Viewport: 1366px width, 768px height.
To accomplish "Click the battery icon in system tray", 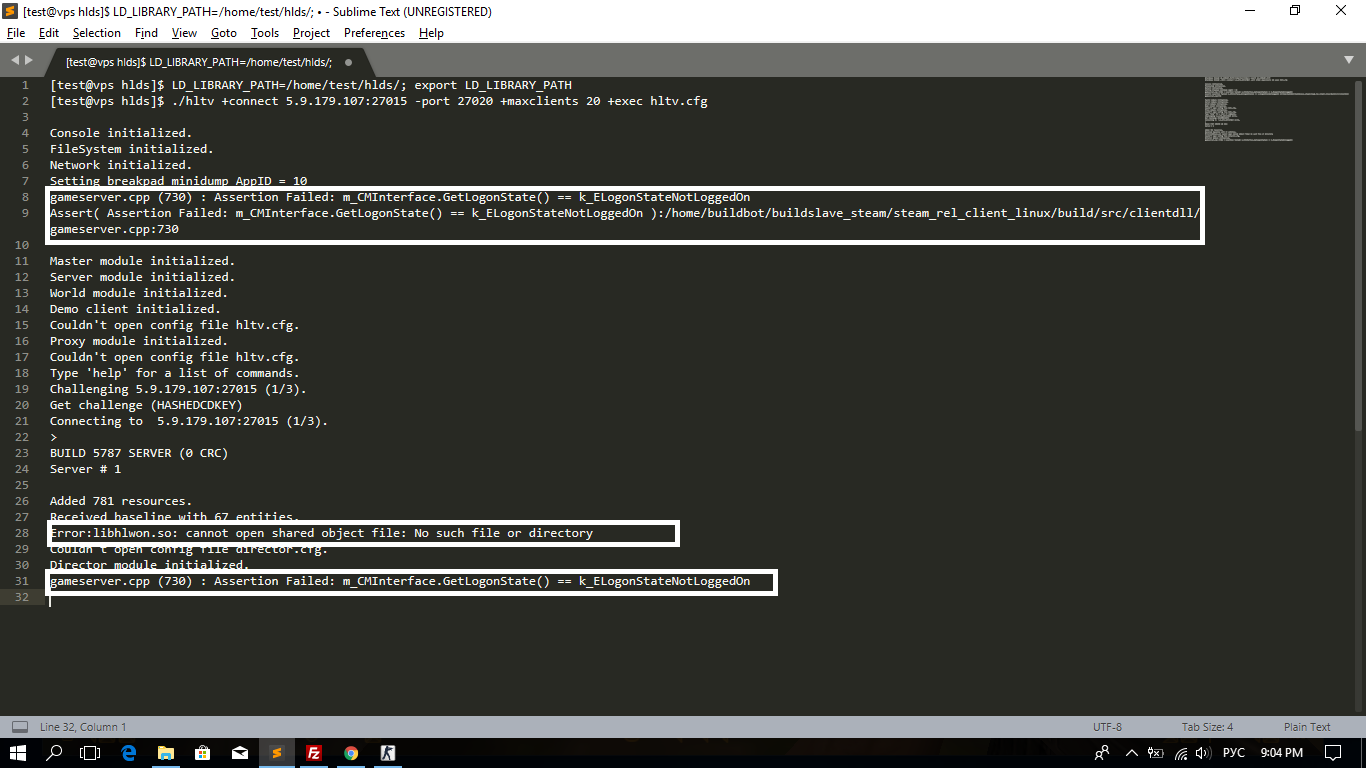I will (1156, 753).
